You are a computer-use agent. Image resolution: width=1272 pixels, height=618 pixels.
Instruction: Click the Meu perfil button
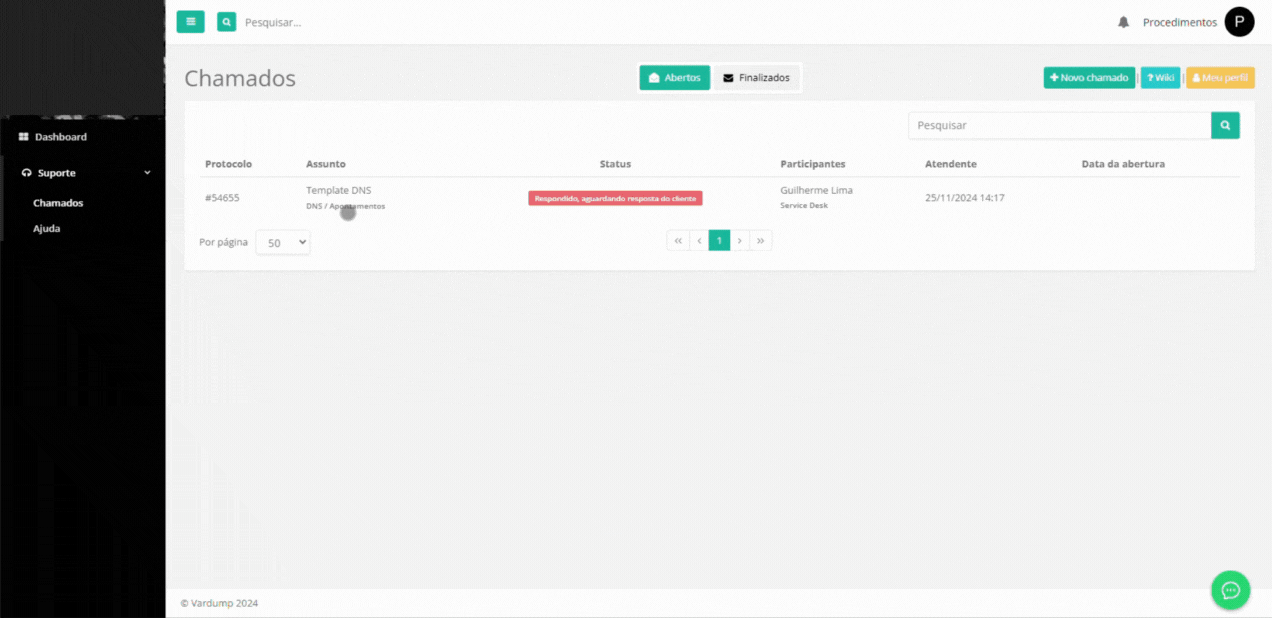click(1220, 78)
